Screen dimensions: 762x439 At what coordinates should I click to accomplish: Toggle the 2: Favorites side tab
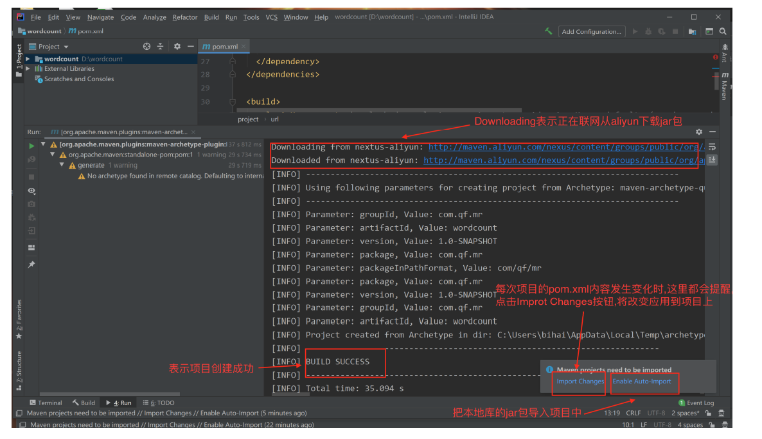(x=19, y=319)
